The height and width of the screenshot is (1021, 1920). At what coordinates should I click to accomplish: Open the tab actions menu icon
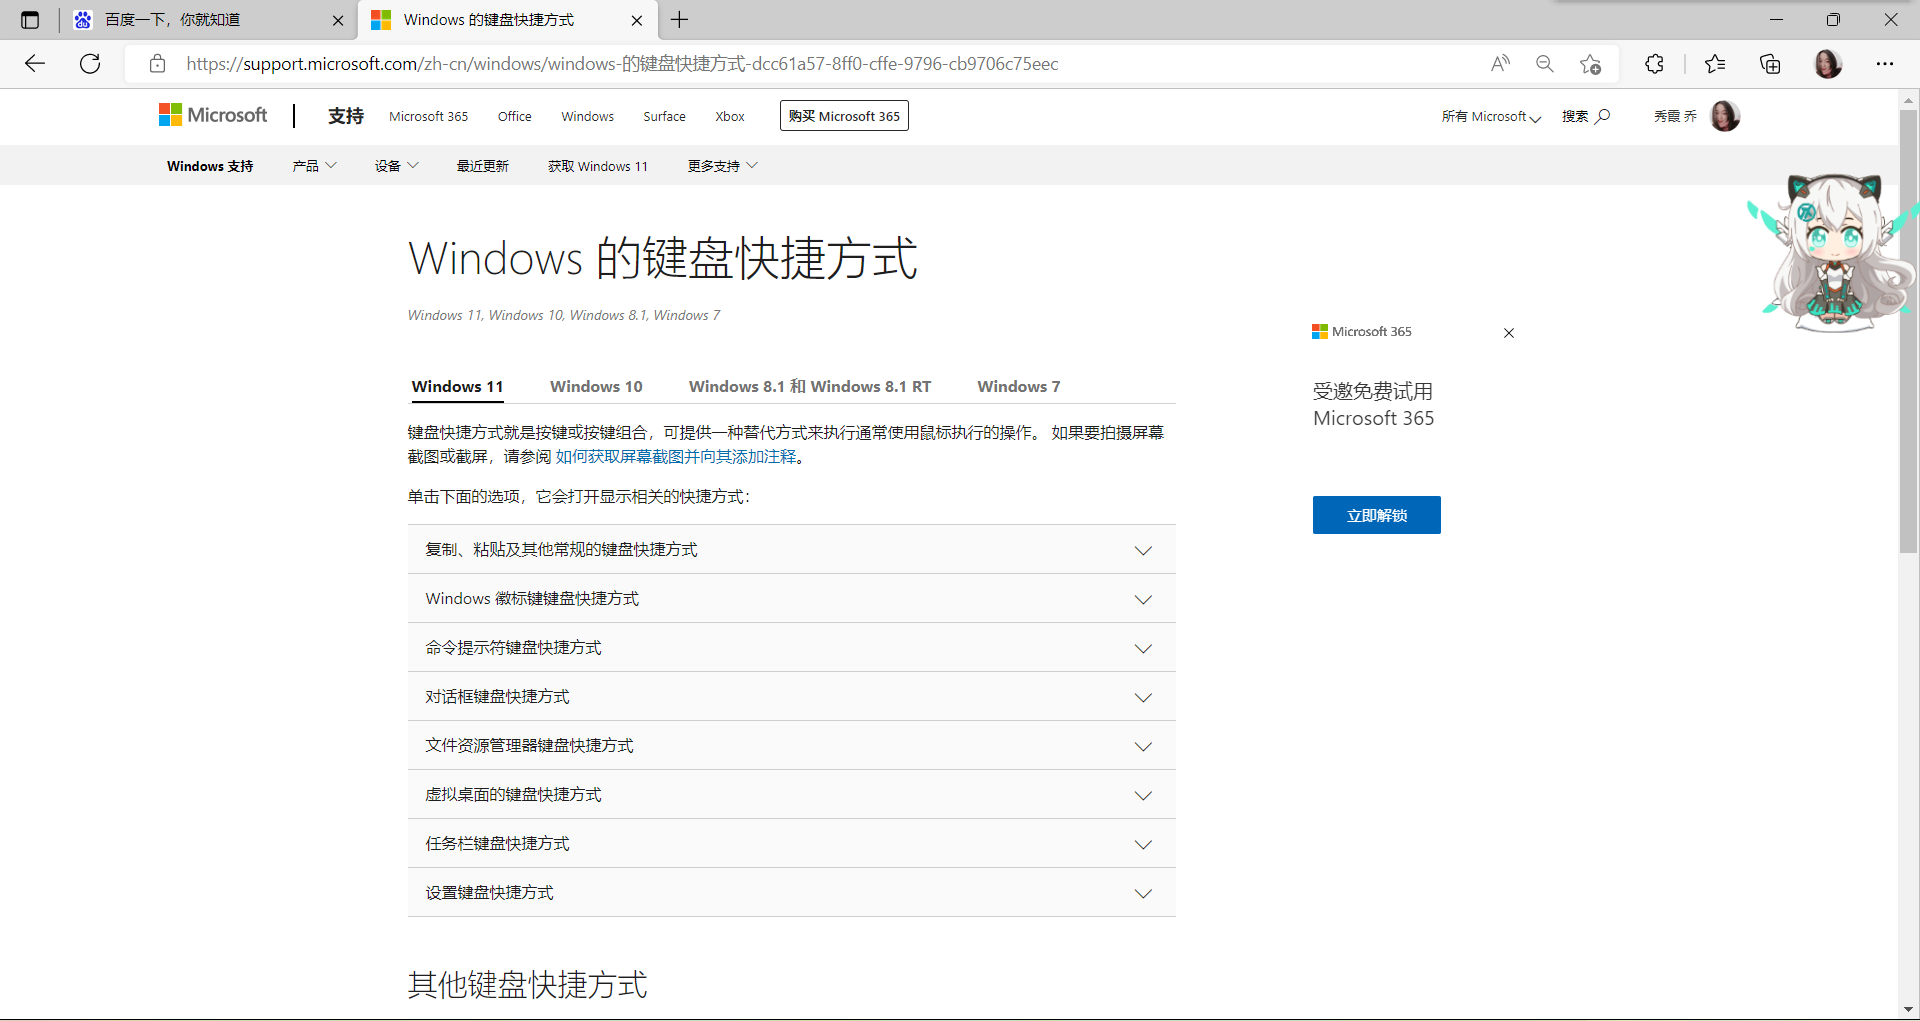(x=30, y=20)
